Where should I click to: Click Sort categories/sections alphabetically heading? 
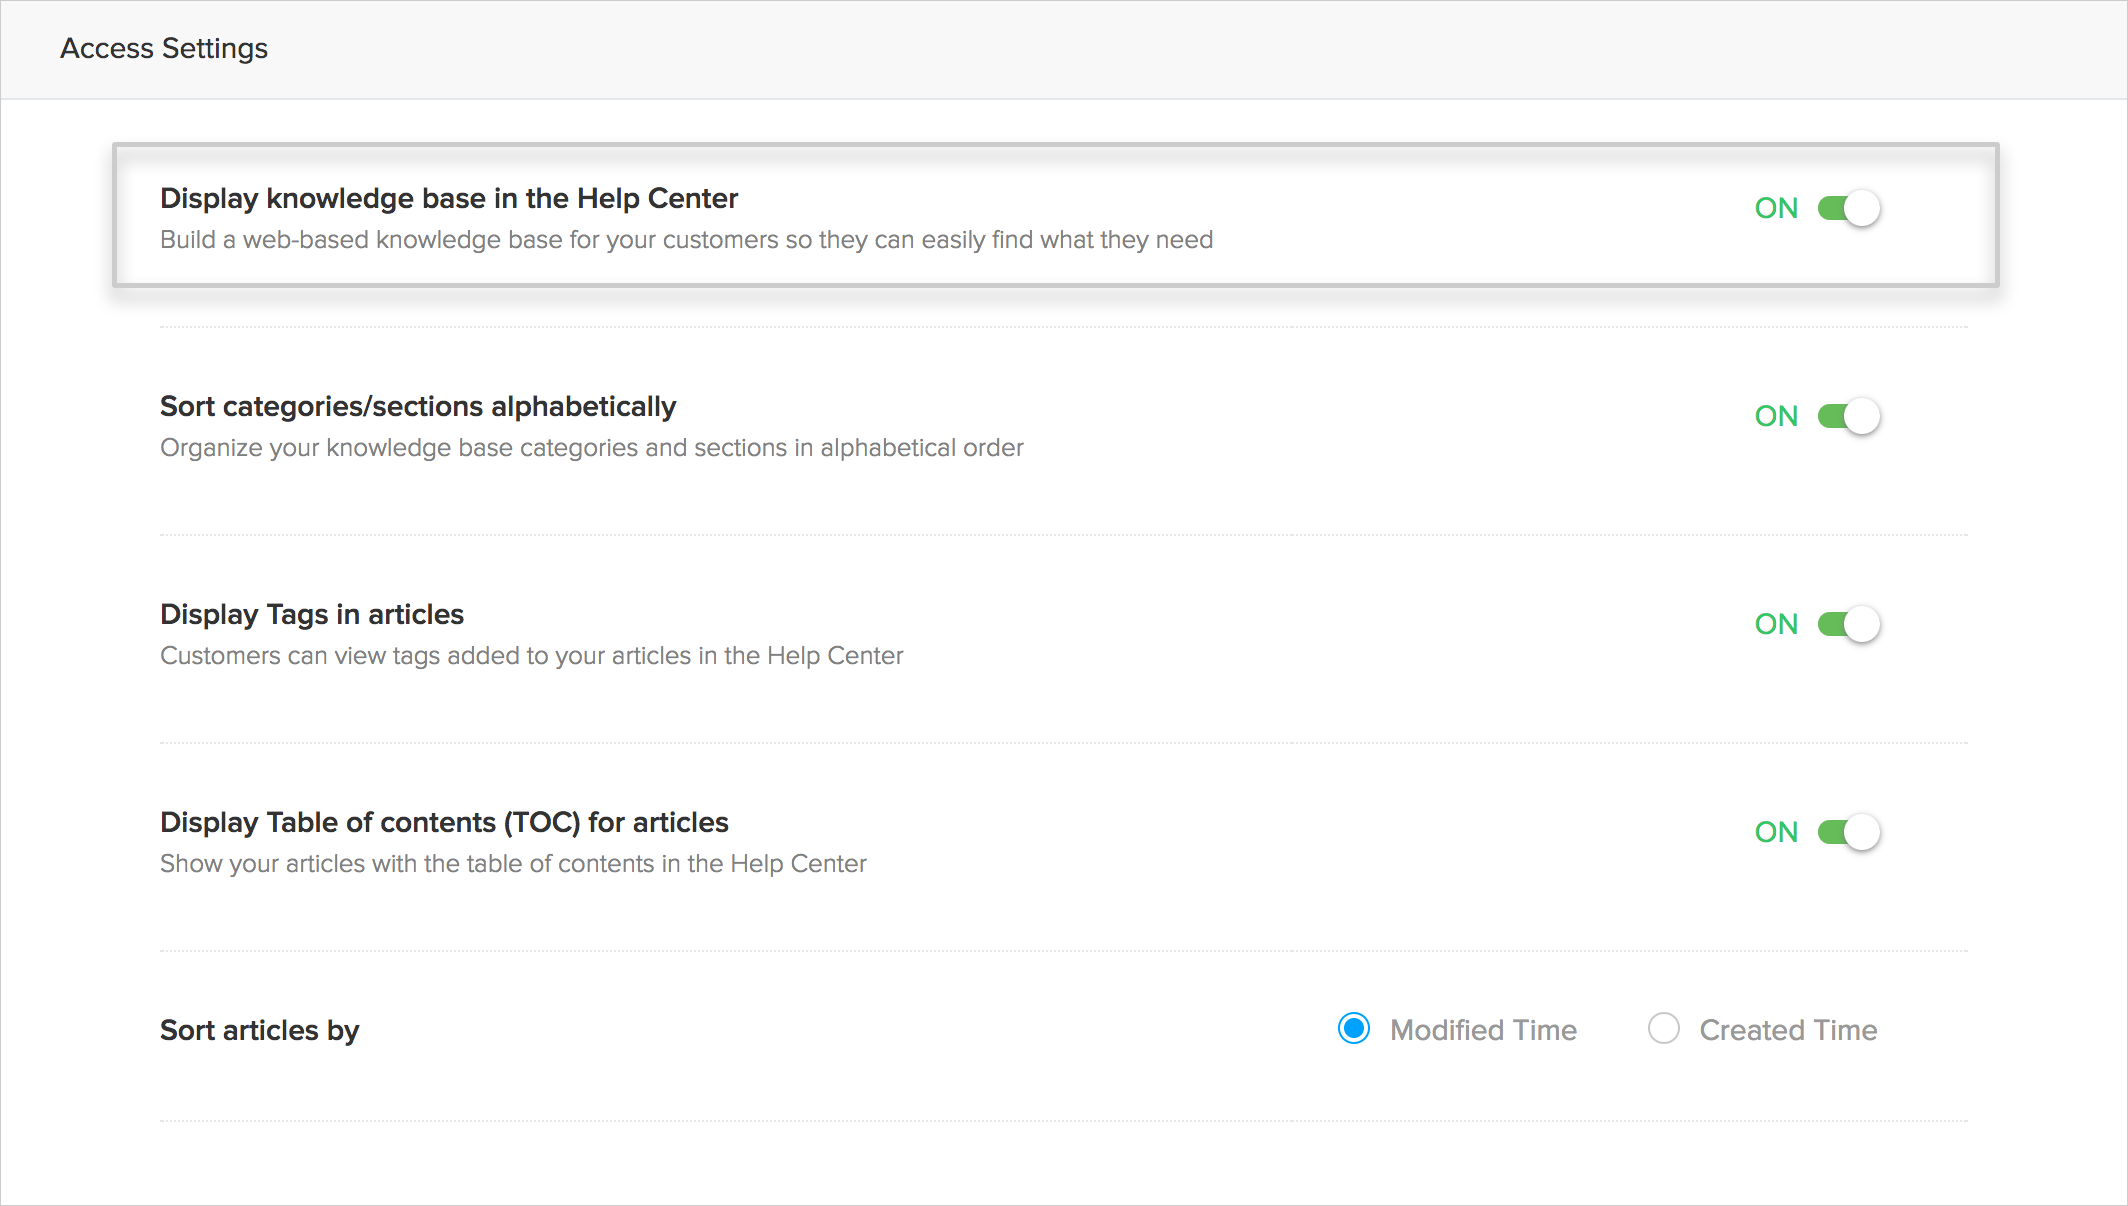click(418, 406)
